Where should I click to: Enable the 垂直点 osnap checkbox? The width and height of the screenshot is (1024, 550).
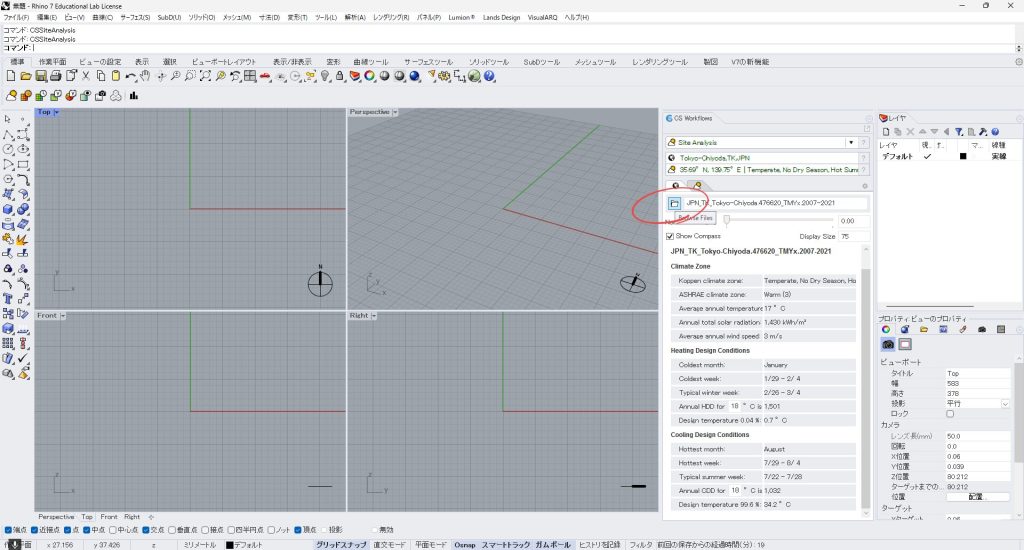(x=173, y=530)
